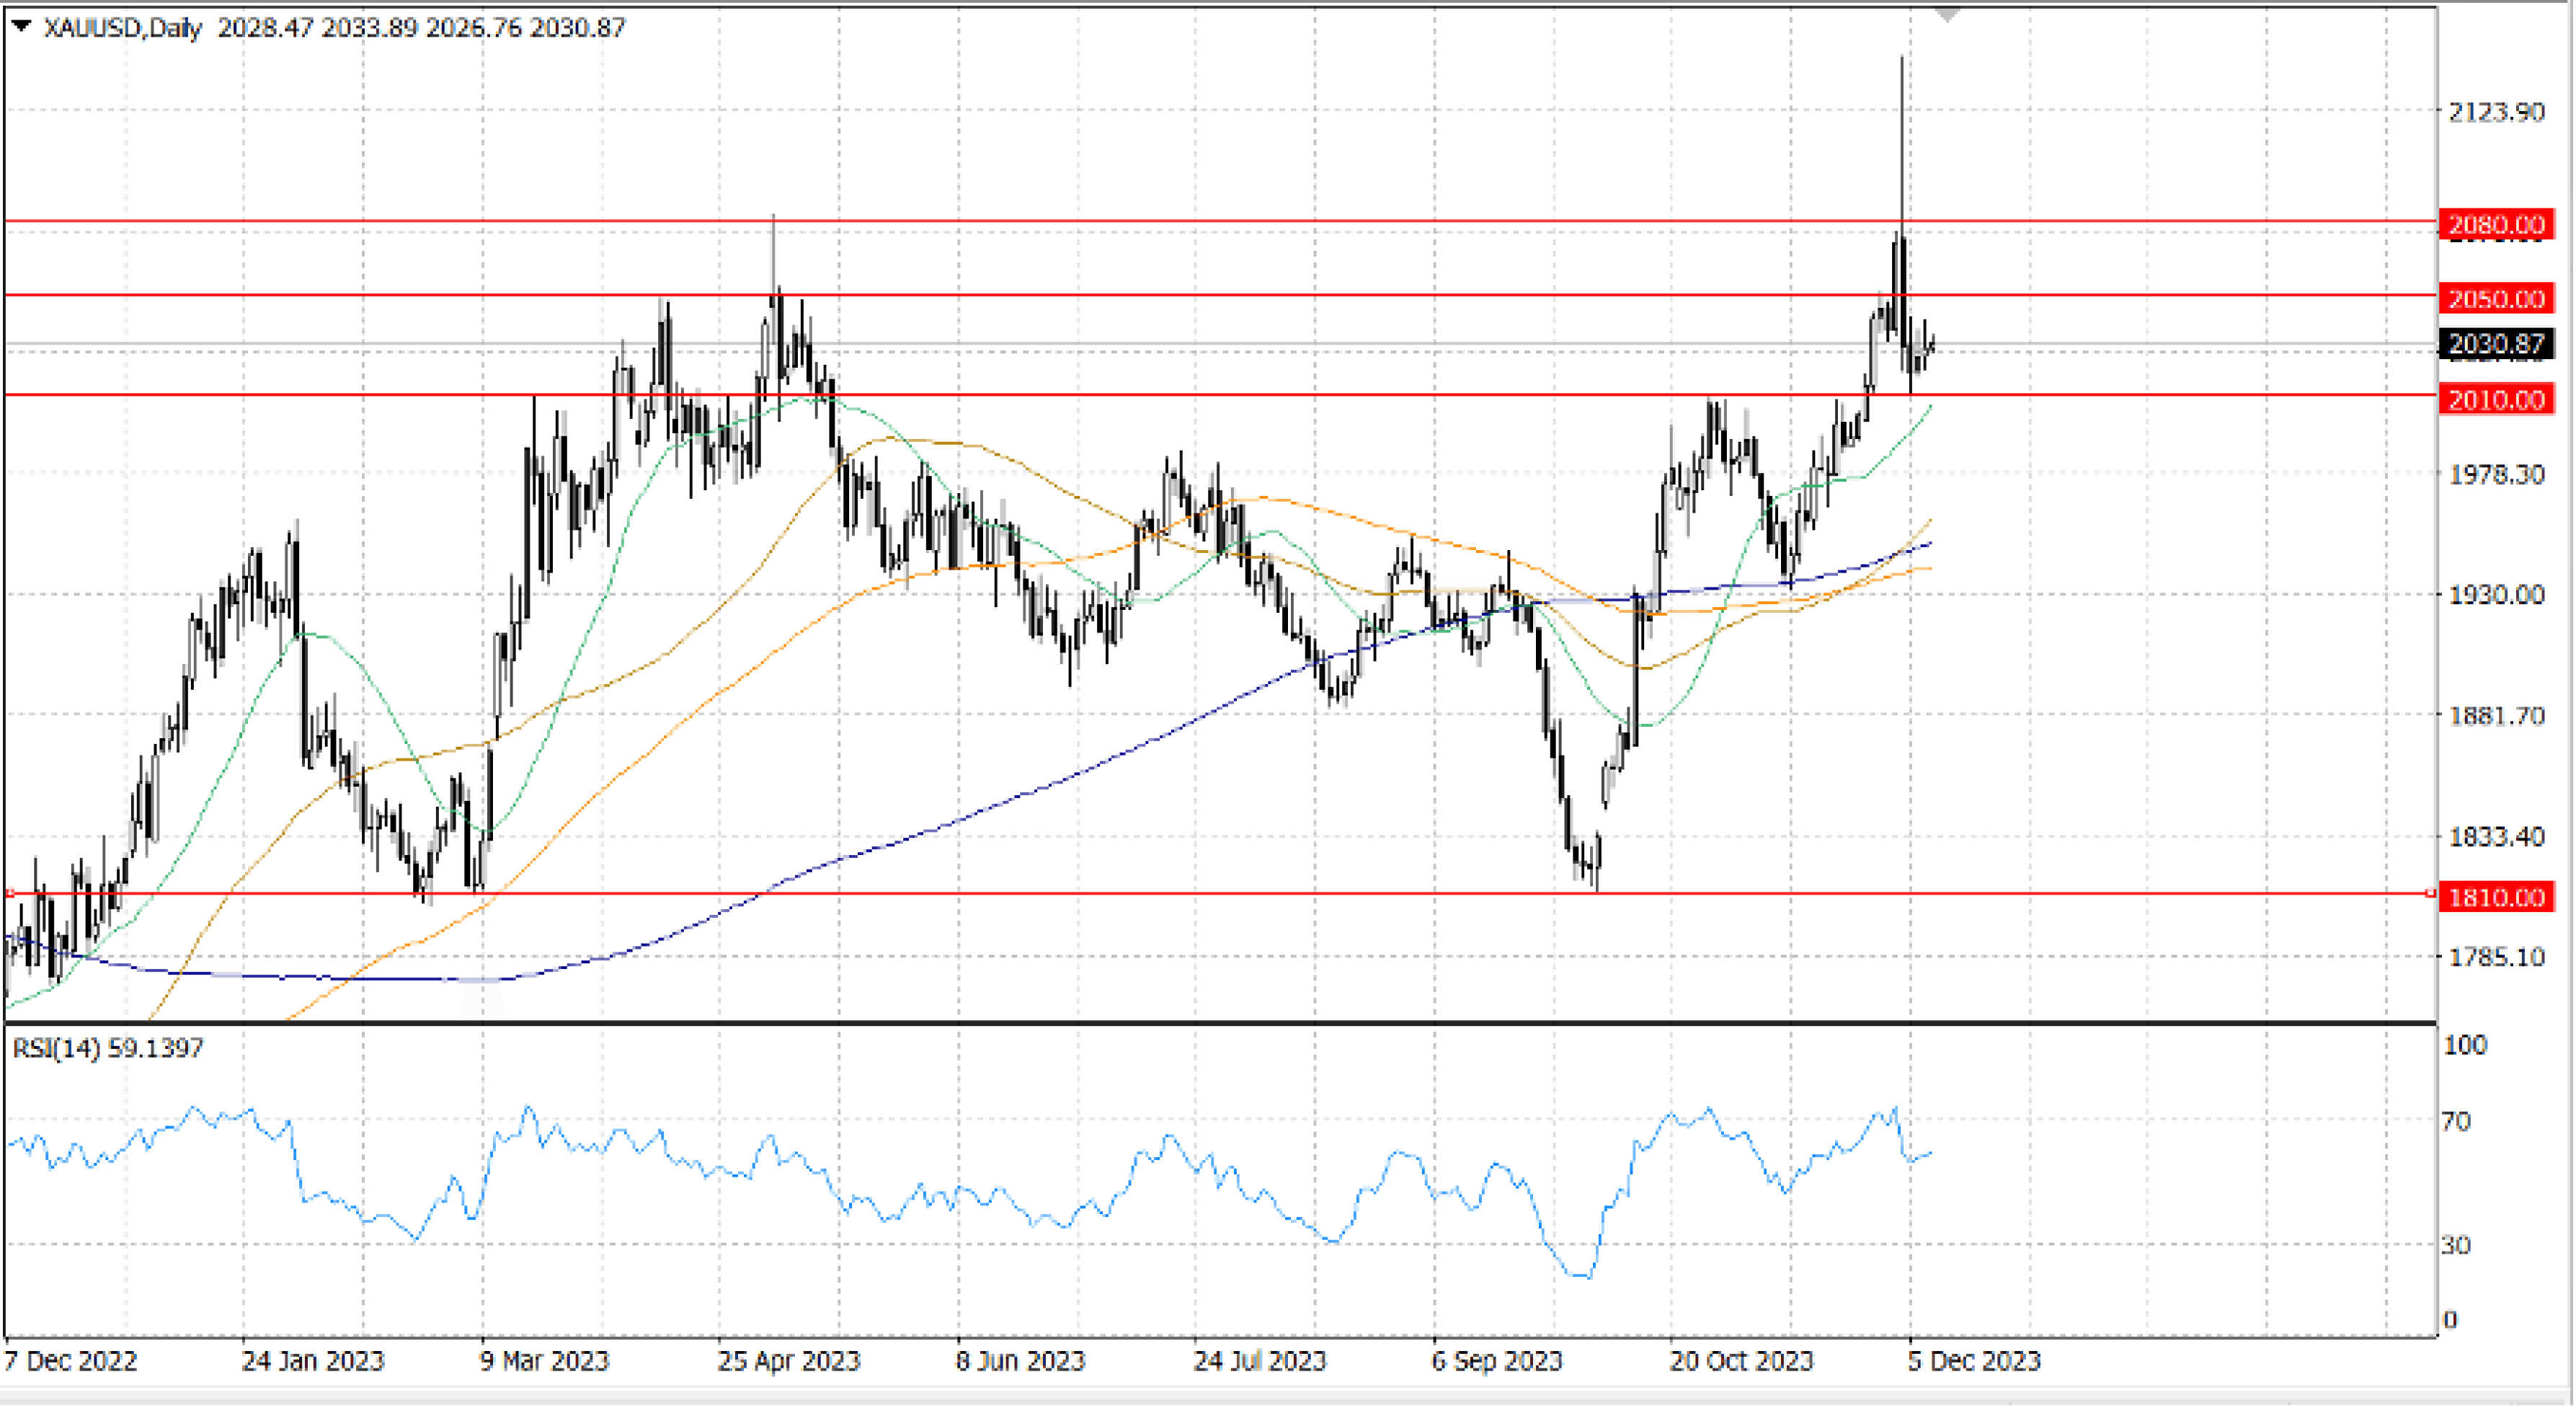2576x1408 pixels.
Task: Click the black triangle beside XAUUSD,Daily
Action: click(21, 26)
